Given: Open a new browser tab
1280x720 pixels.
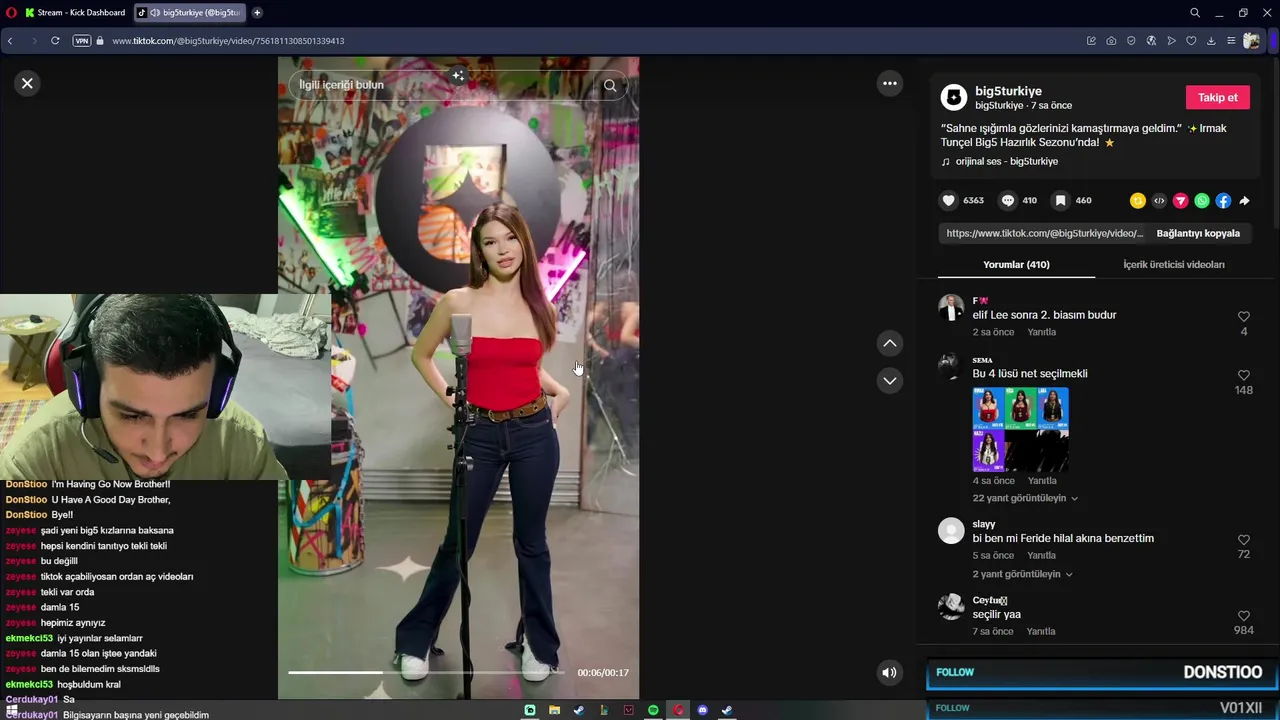Looking at the screenshot, I should click(257, 12).
